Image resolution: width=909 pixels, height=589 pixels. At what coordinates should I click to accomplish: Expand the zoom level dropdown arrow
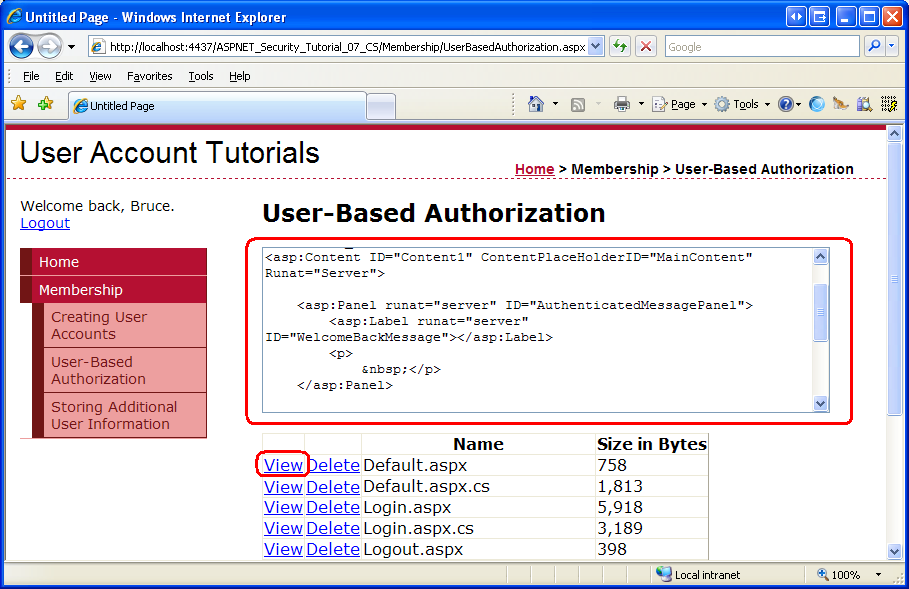[x=879, y=575]
